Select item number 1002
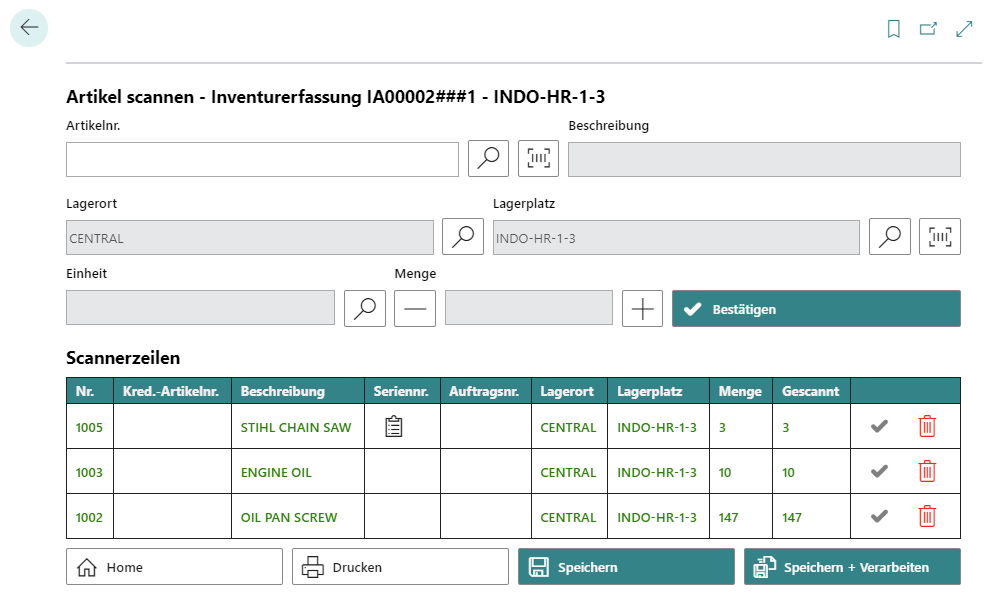Viewport: 1003px width, 605px height. coord(89,517)
